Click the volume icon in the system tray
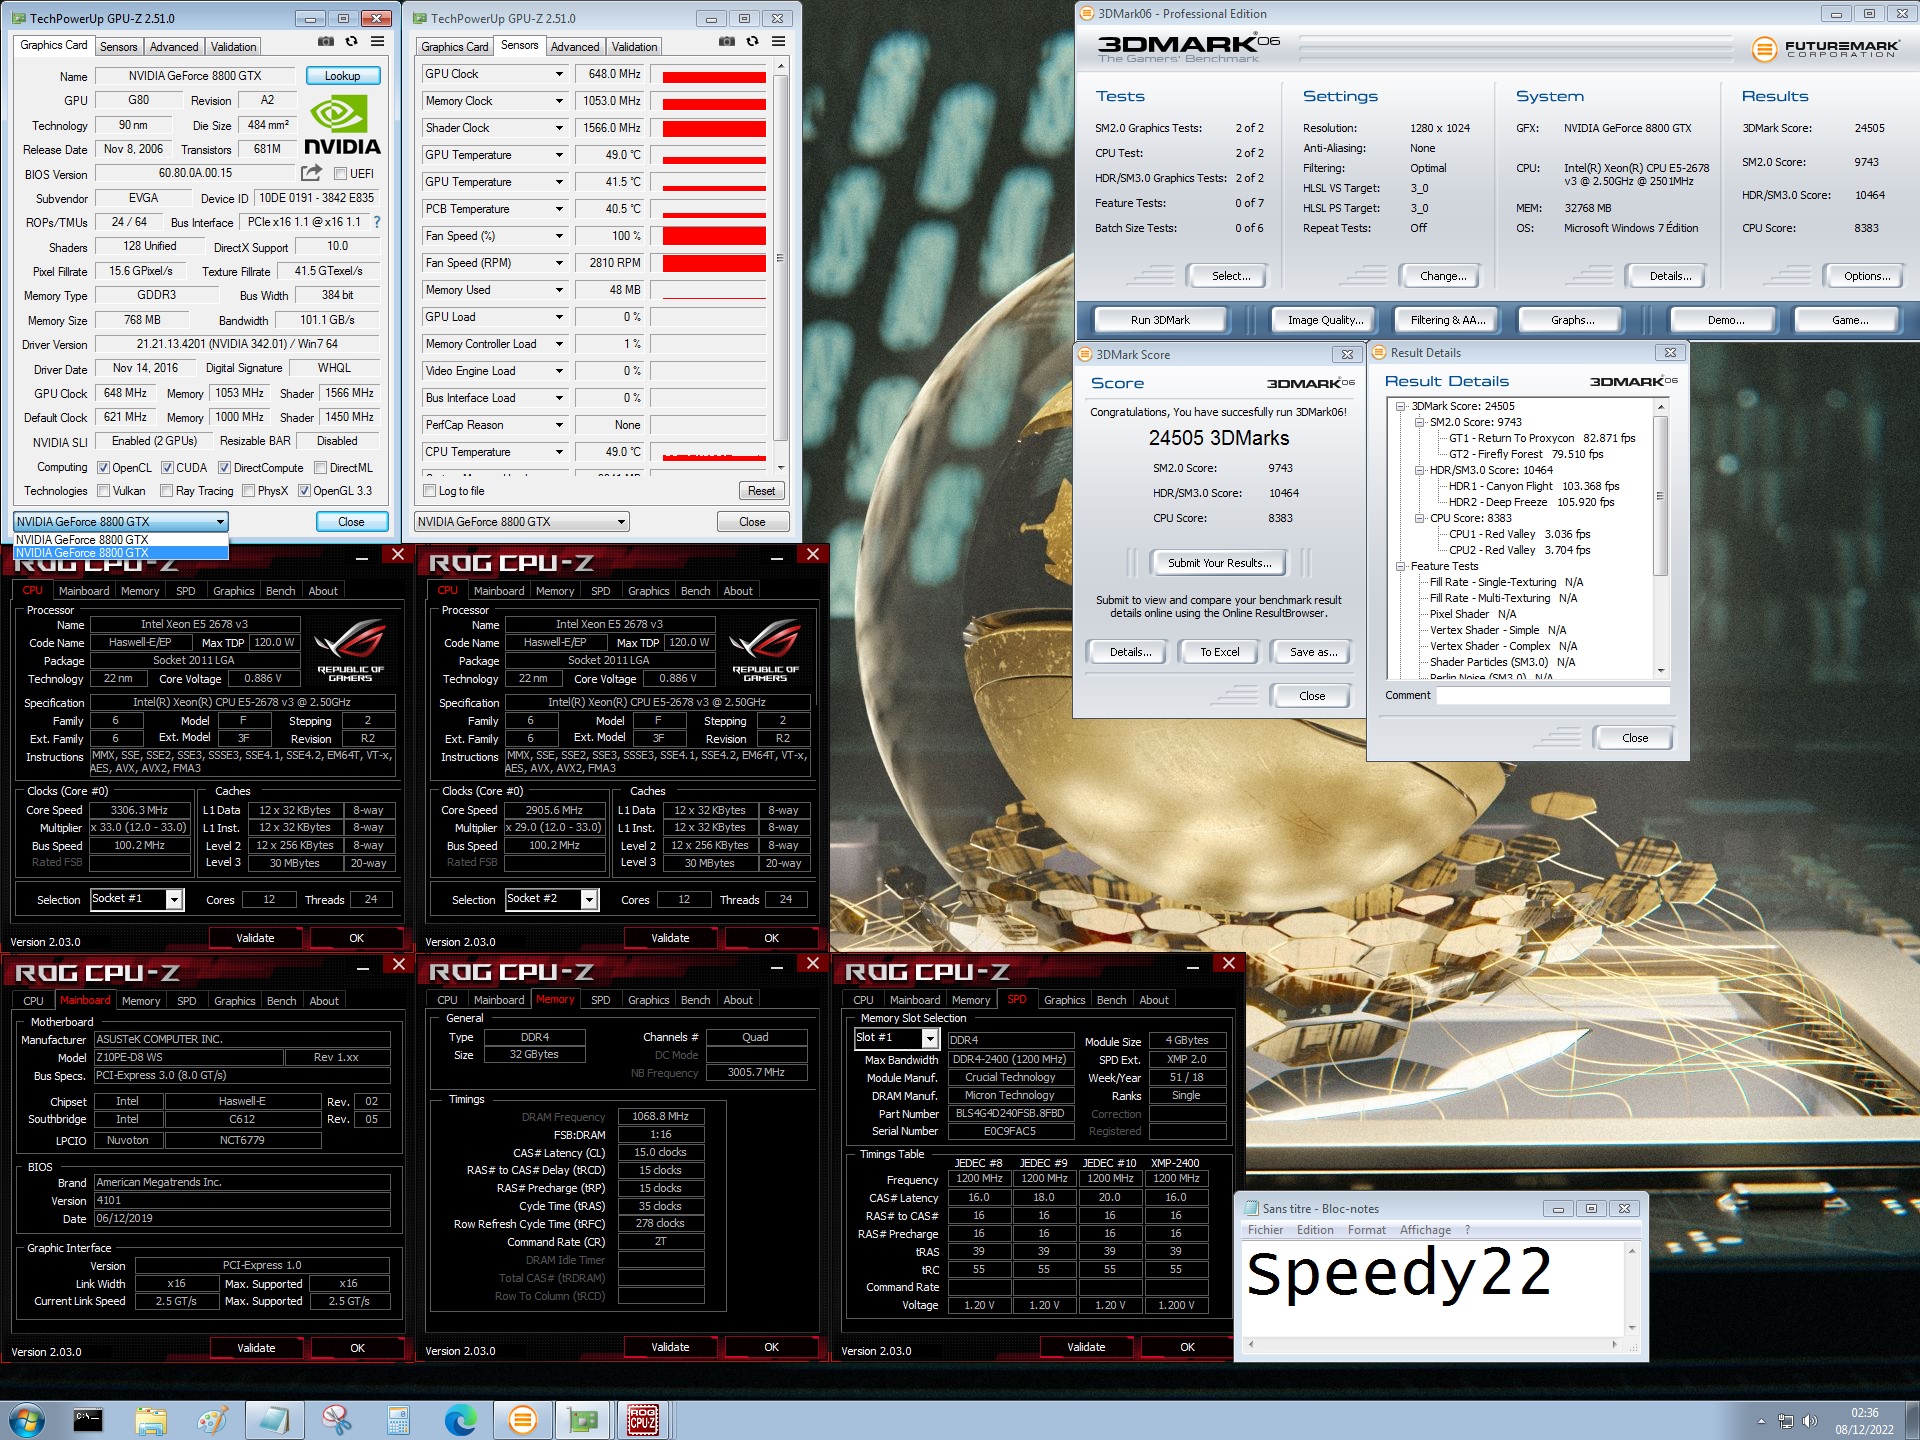Screen dimensions: 1920x1440 pos(1810,1421)
